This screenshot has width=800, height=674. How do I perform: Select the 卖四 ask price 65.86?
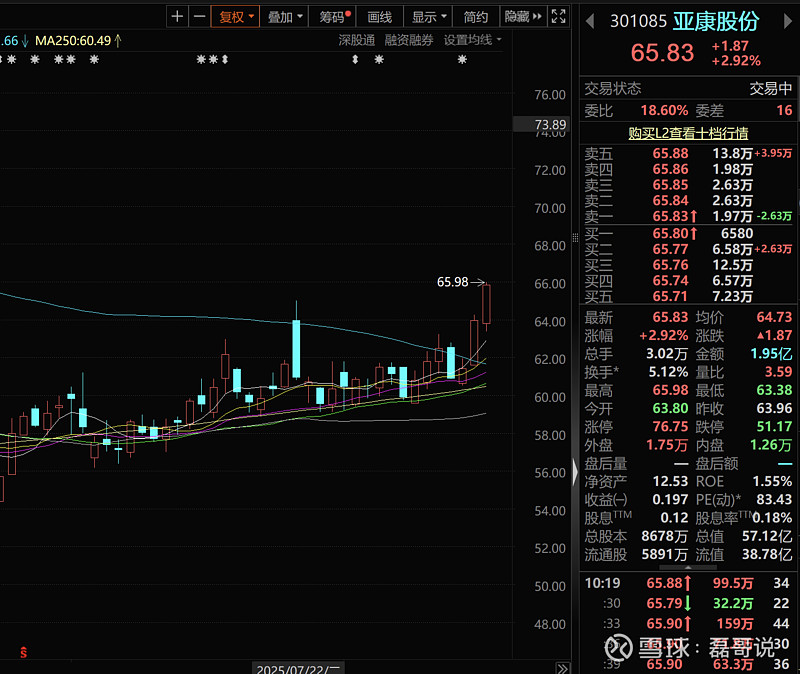tap(670, 169)
